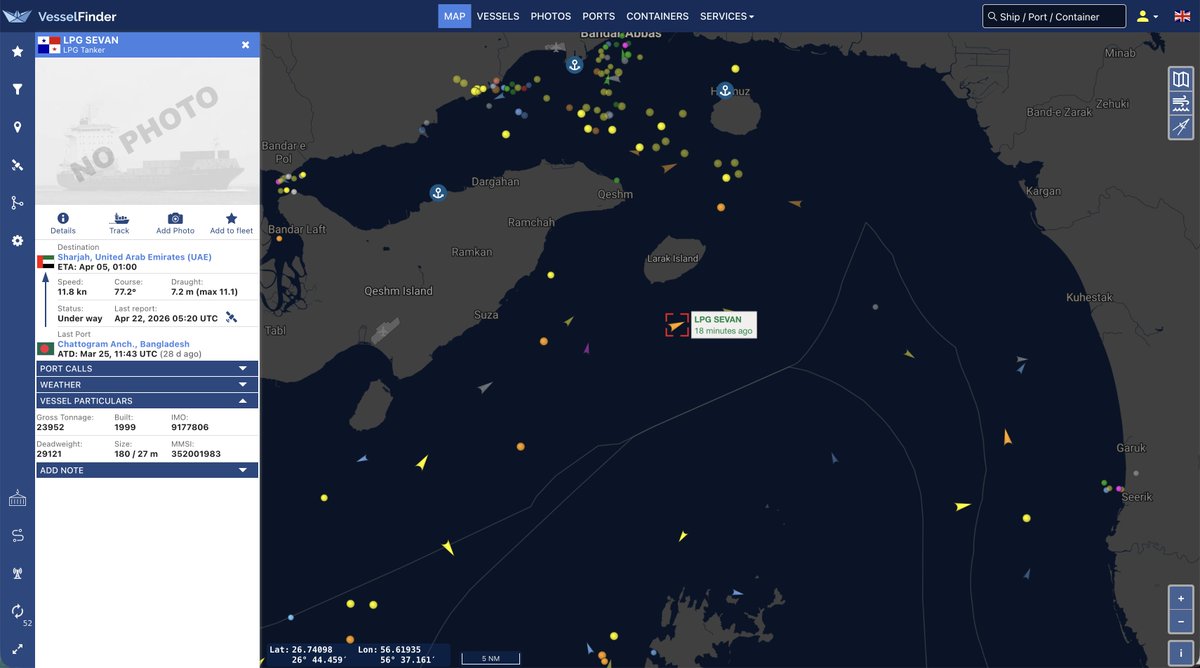Show vessel Track
This screenshot has height=668, width=1200.
[x=119, y=224]
